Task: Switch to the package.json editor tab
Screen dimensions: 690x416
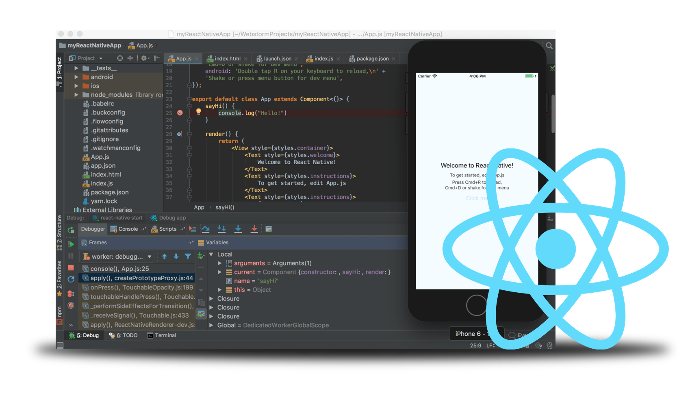Action: coord(371,58)
